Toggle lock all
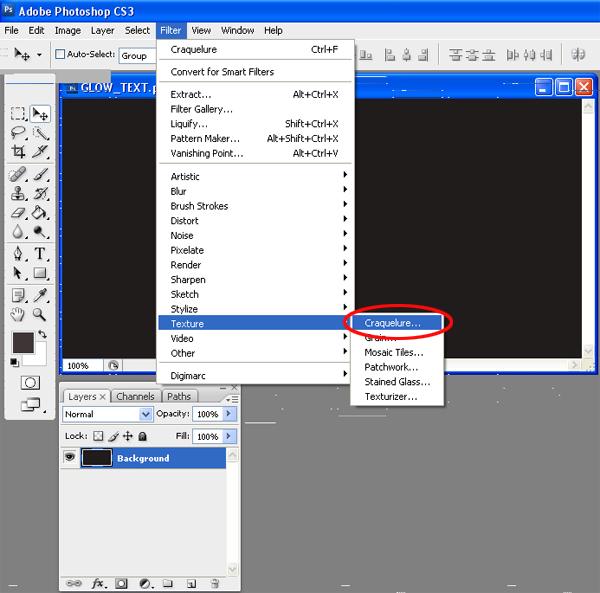The height and width of the screenshot is (593, 600). click(142, 436)
